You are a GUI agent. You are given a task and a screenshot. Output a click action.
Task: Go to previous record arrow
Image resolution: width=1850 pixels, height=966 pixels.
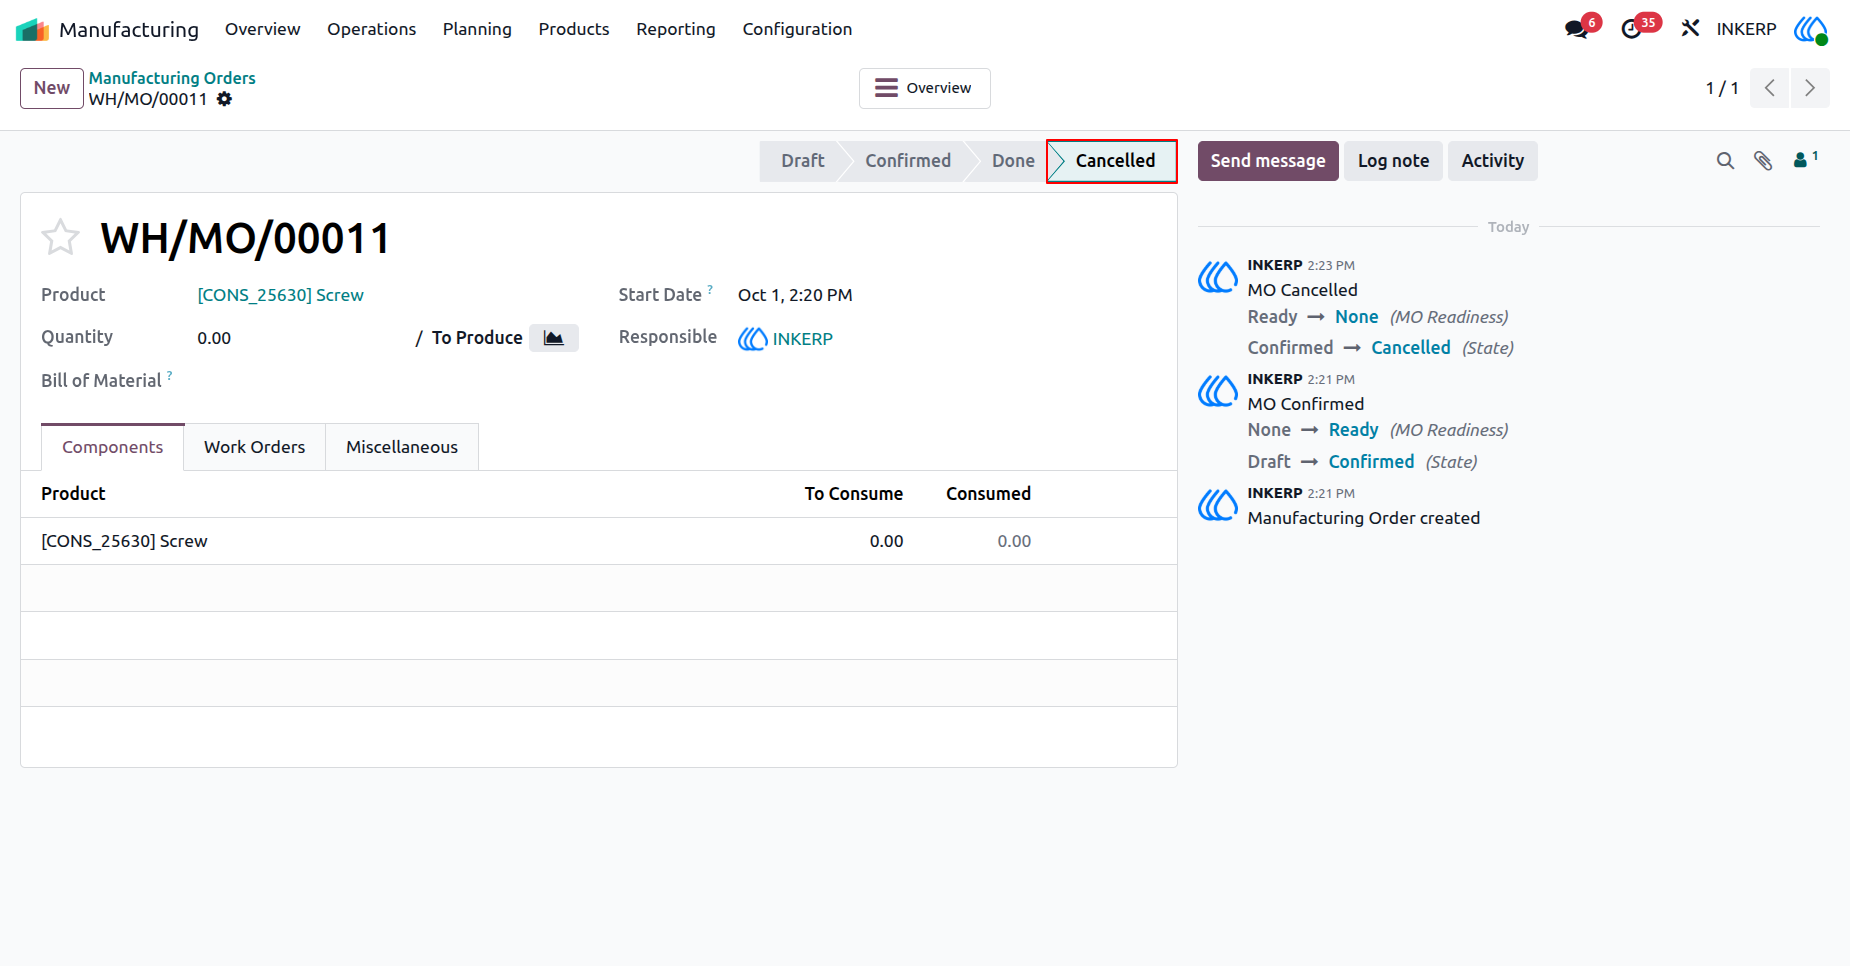[1770, 88]
